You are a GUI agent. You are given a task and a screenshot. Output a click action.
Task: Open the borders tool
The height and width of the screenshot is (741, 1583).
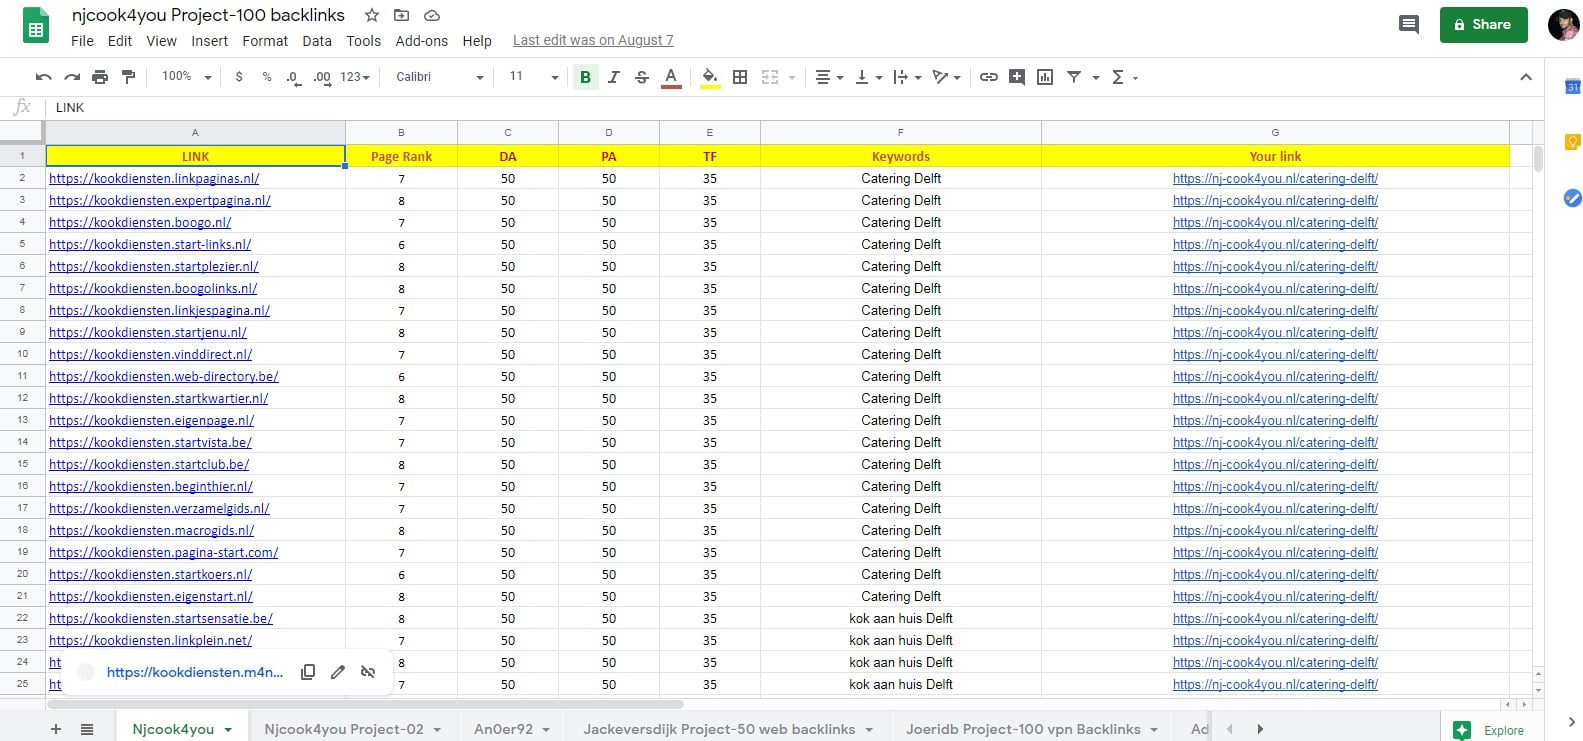740,77
